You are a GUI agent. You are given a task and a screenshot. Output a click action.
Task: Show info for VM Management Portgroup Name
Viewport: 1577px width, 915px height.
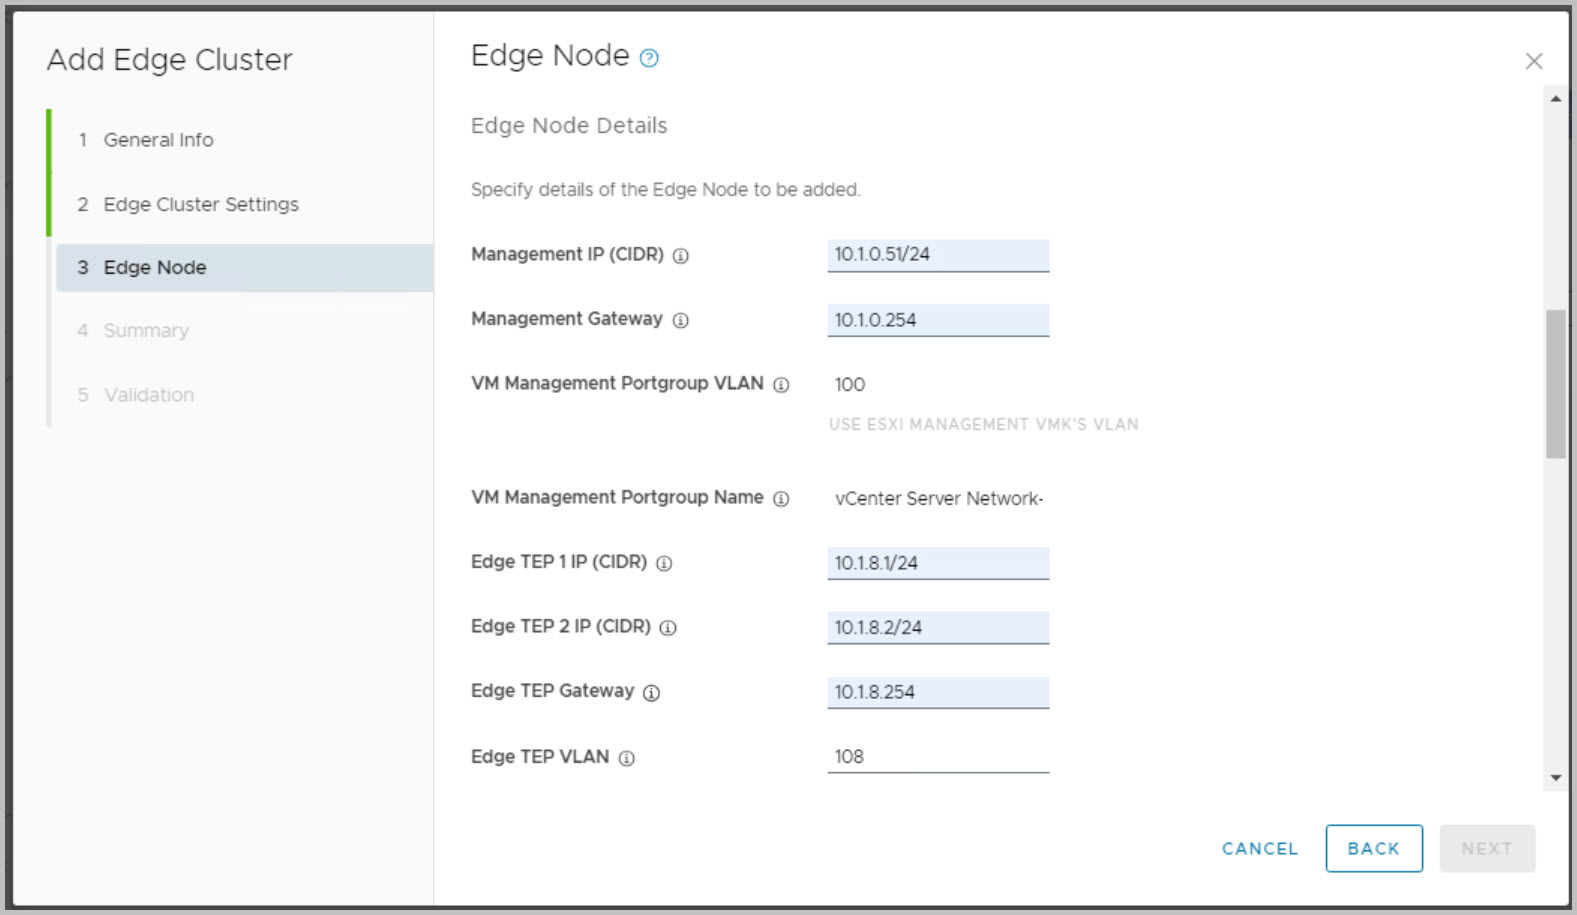[x=781, y=499]
